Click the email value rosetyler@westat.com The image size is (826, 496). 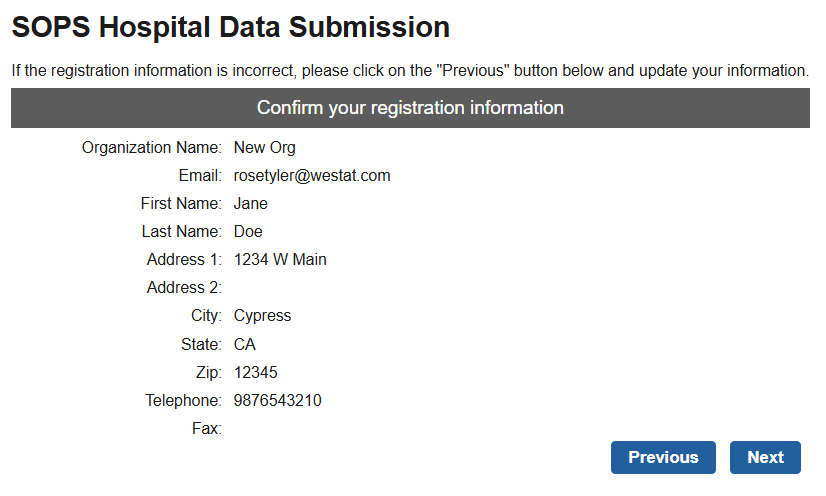tap(312, 176)
